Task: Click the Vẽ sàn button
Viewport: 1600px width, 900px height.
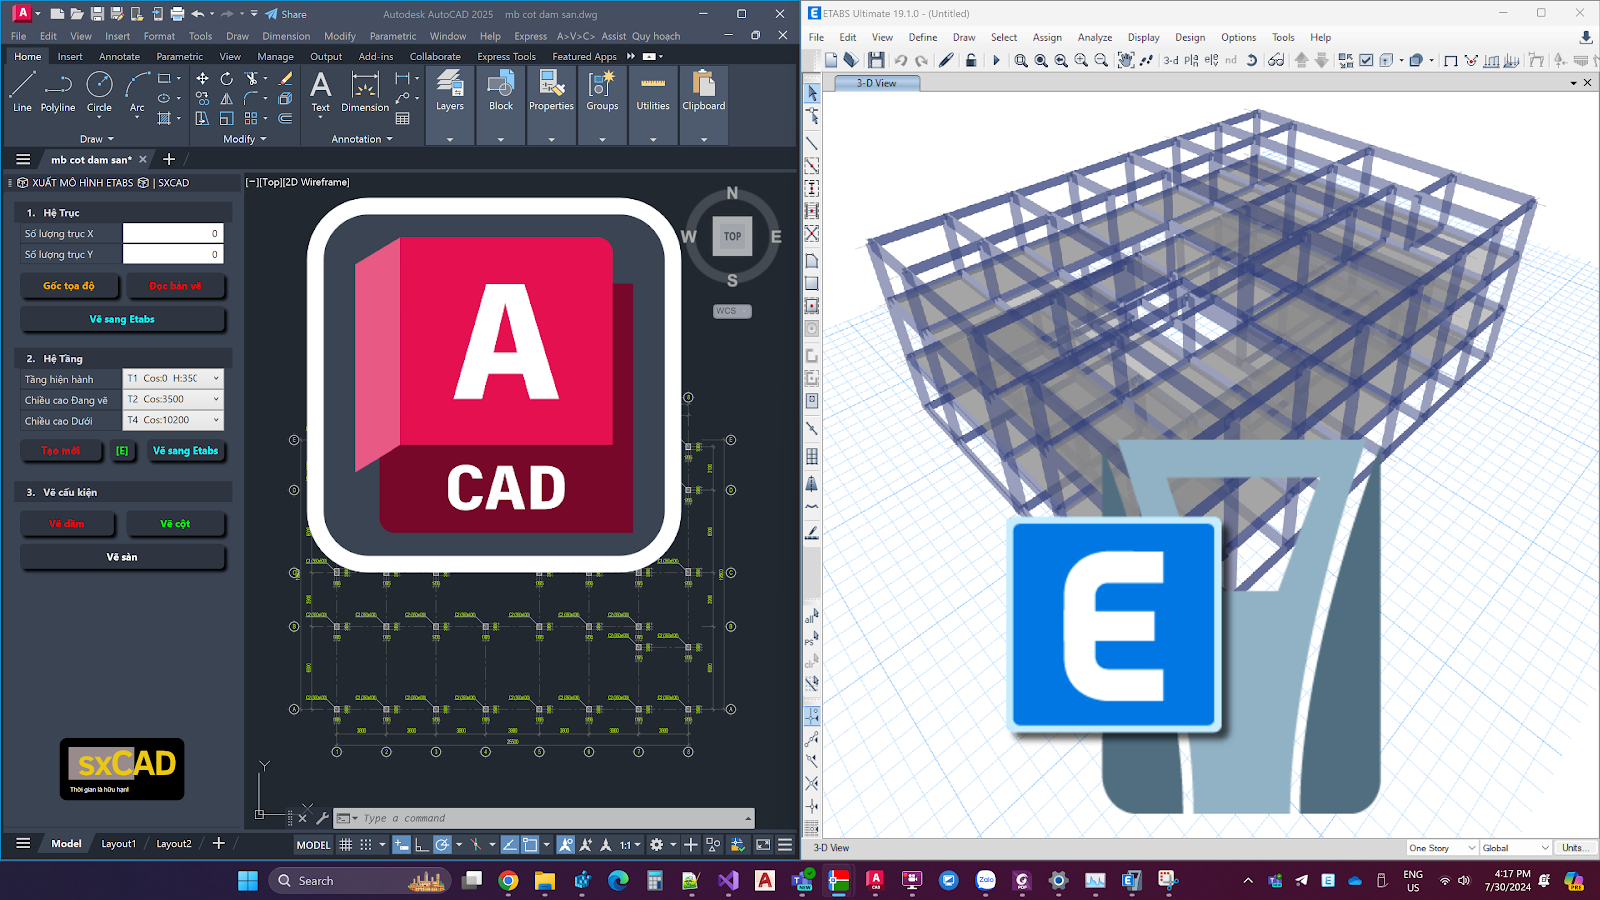Action: click(122, 557)
